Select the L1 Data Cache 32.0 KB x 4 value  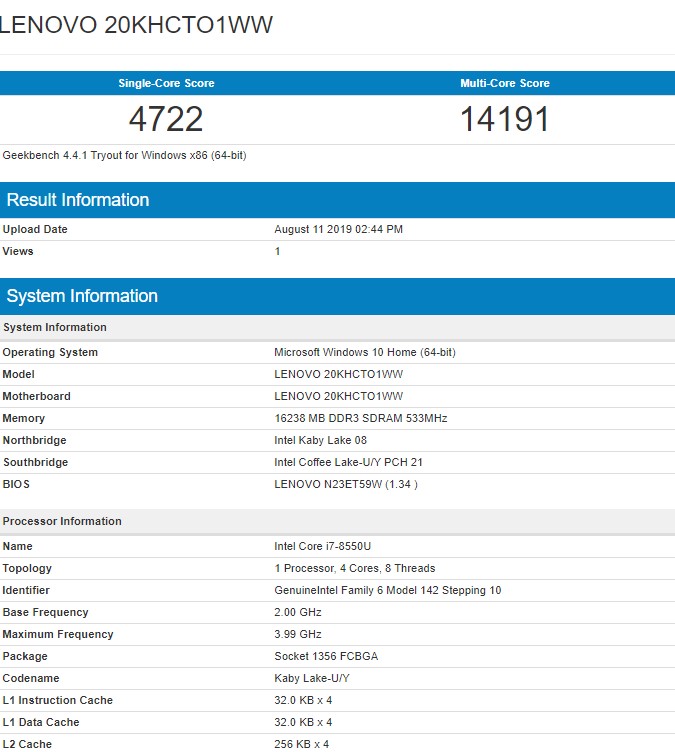pyautogui.click(x=303, y=723)
